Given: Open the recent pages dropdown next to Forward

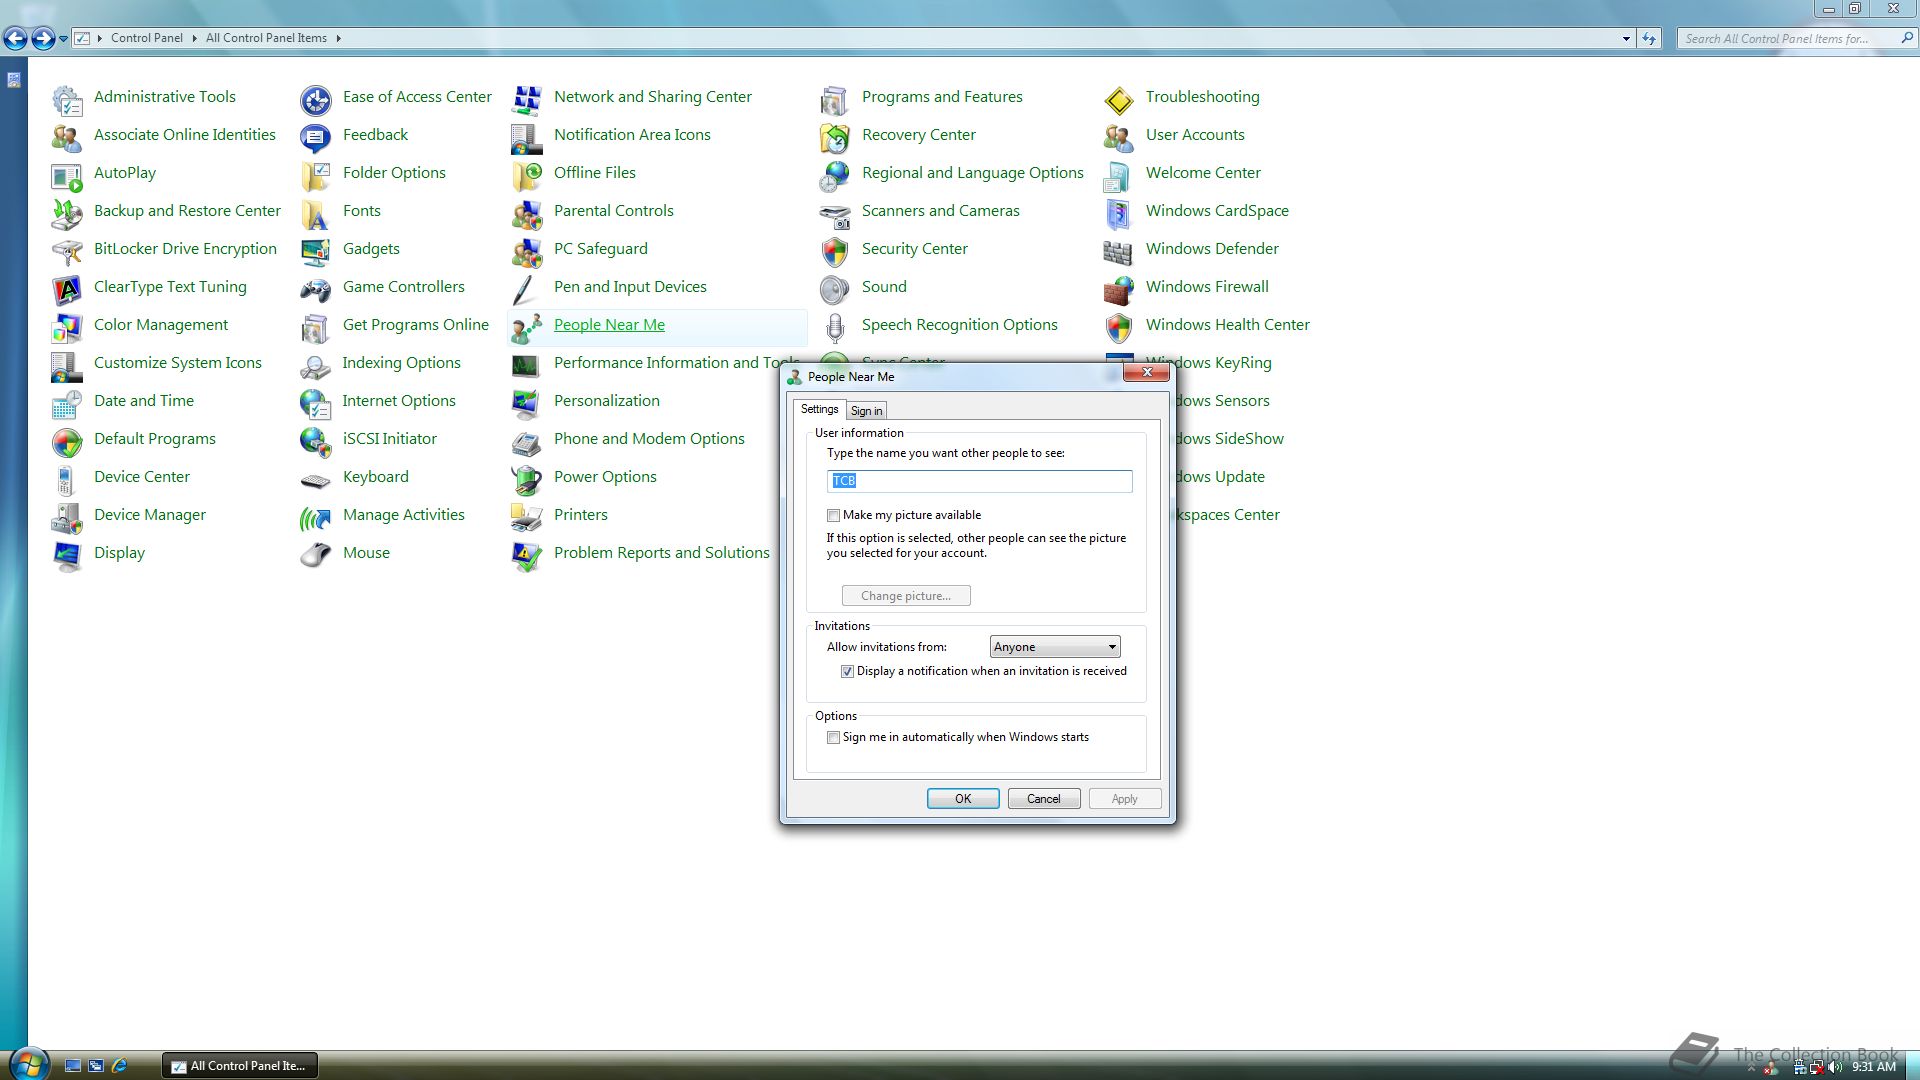Looking at the screenshot, I should click(x=63, y=39).
